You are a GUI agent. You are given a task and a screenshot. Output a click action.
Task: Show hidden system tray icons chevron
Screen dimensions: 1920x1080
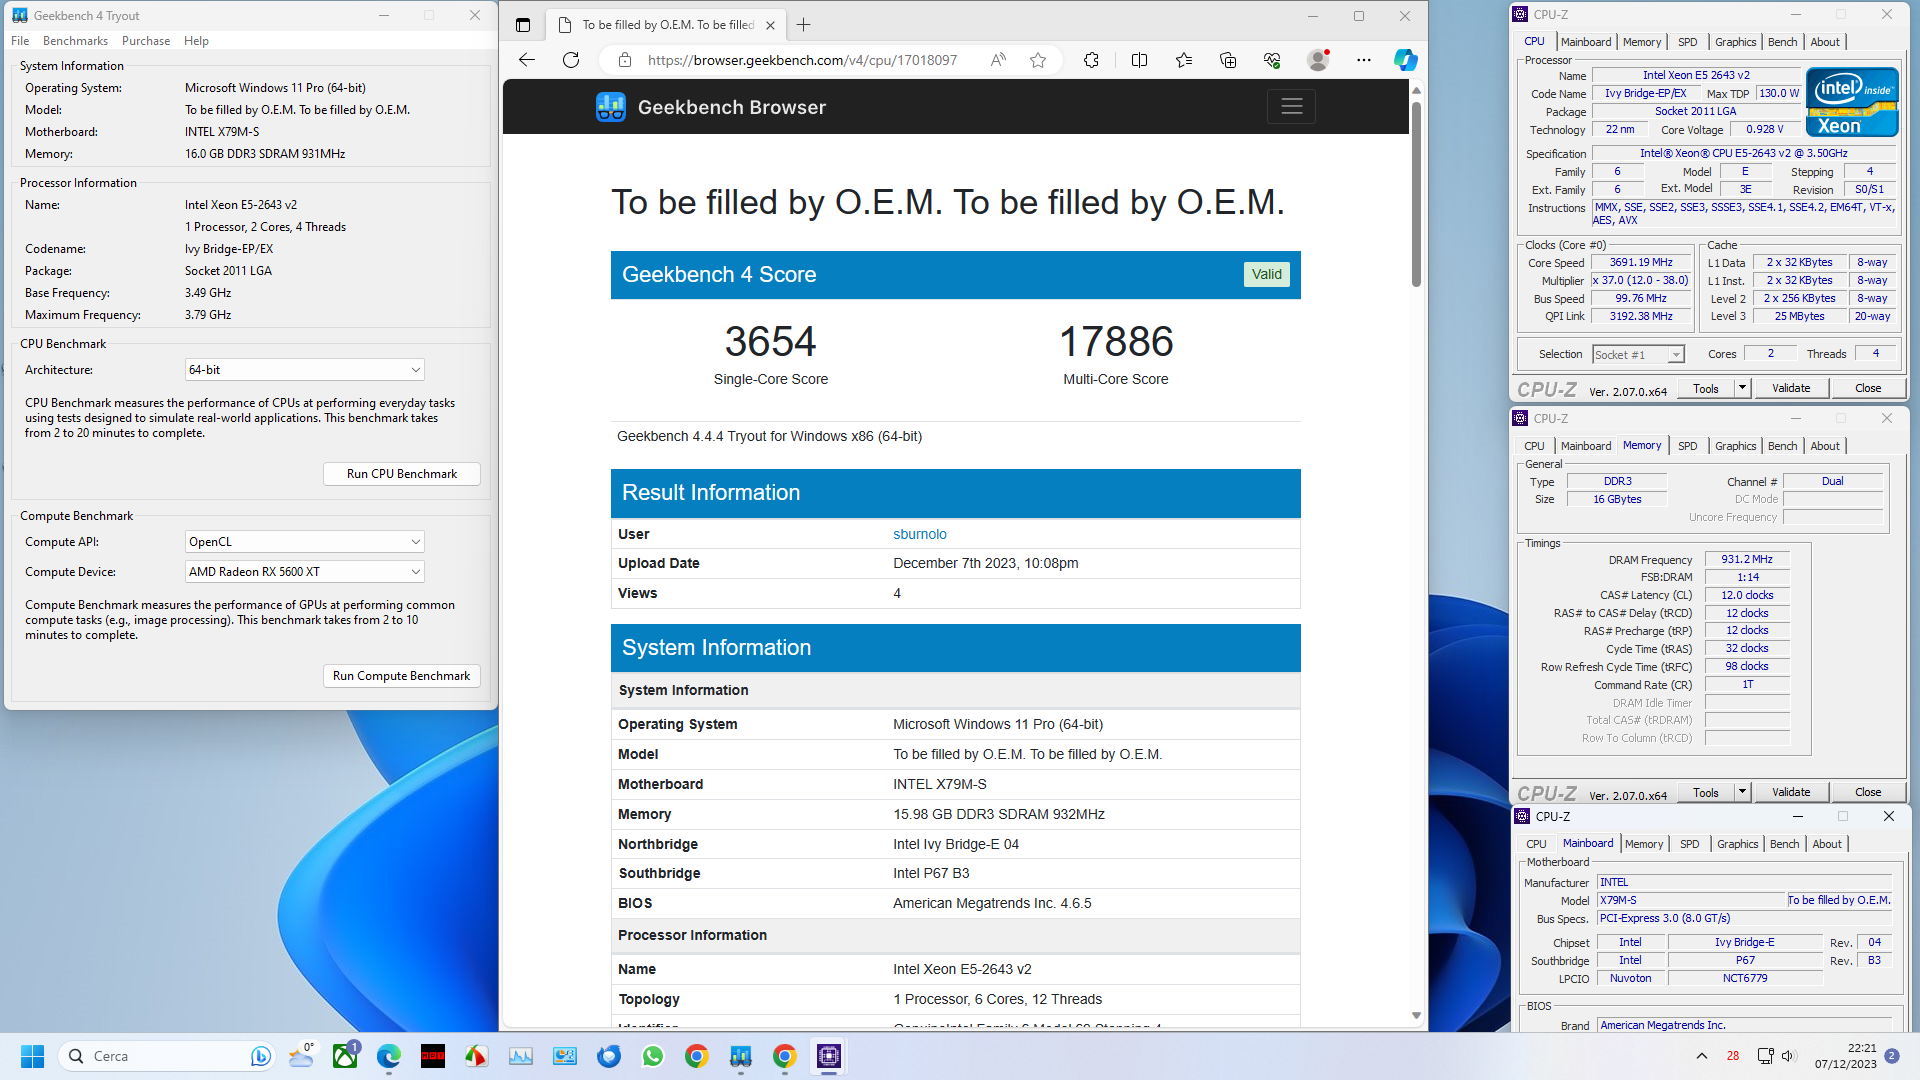(x=1702, y=1056)
